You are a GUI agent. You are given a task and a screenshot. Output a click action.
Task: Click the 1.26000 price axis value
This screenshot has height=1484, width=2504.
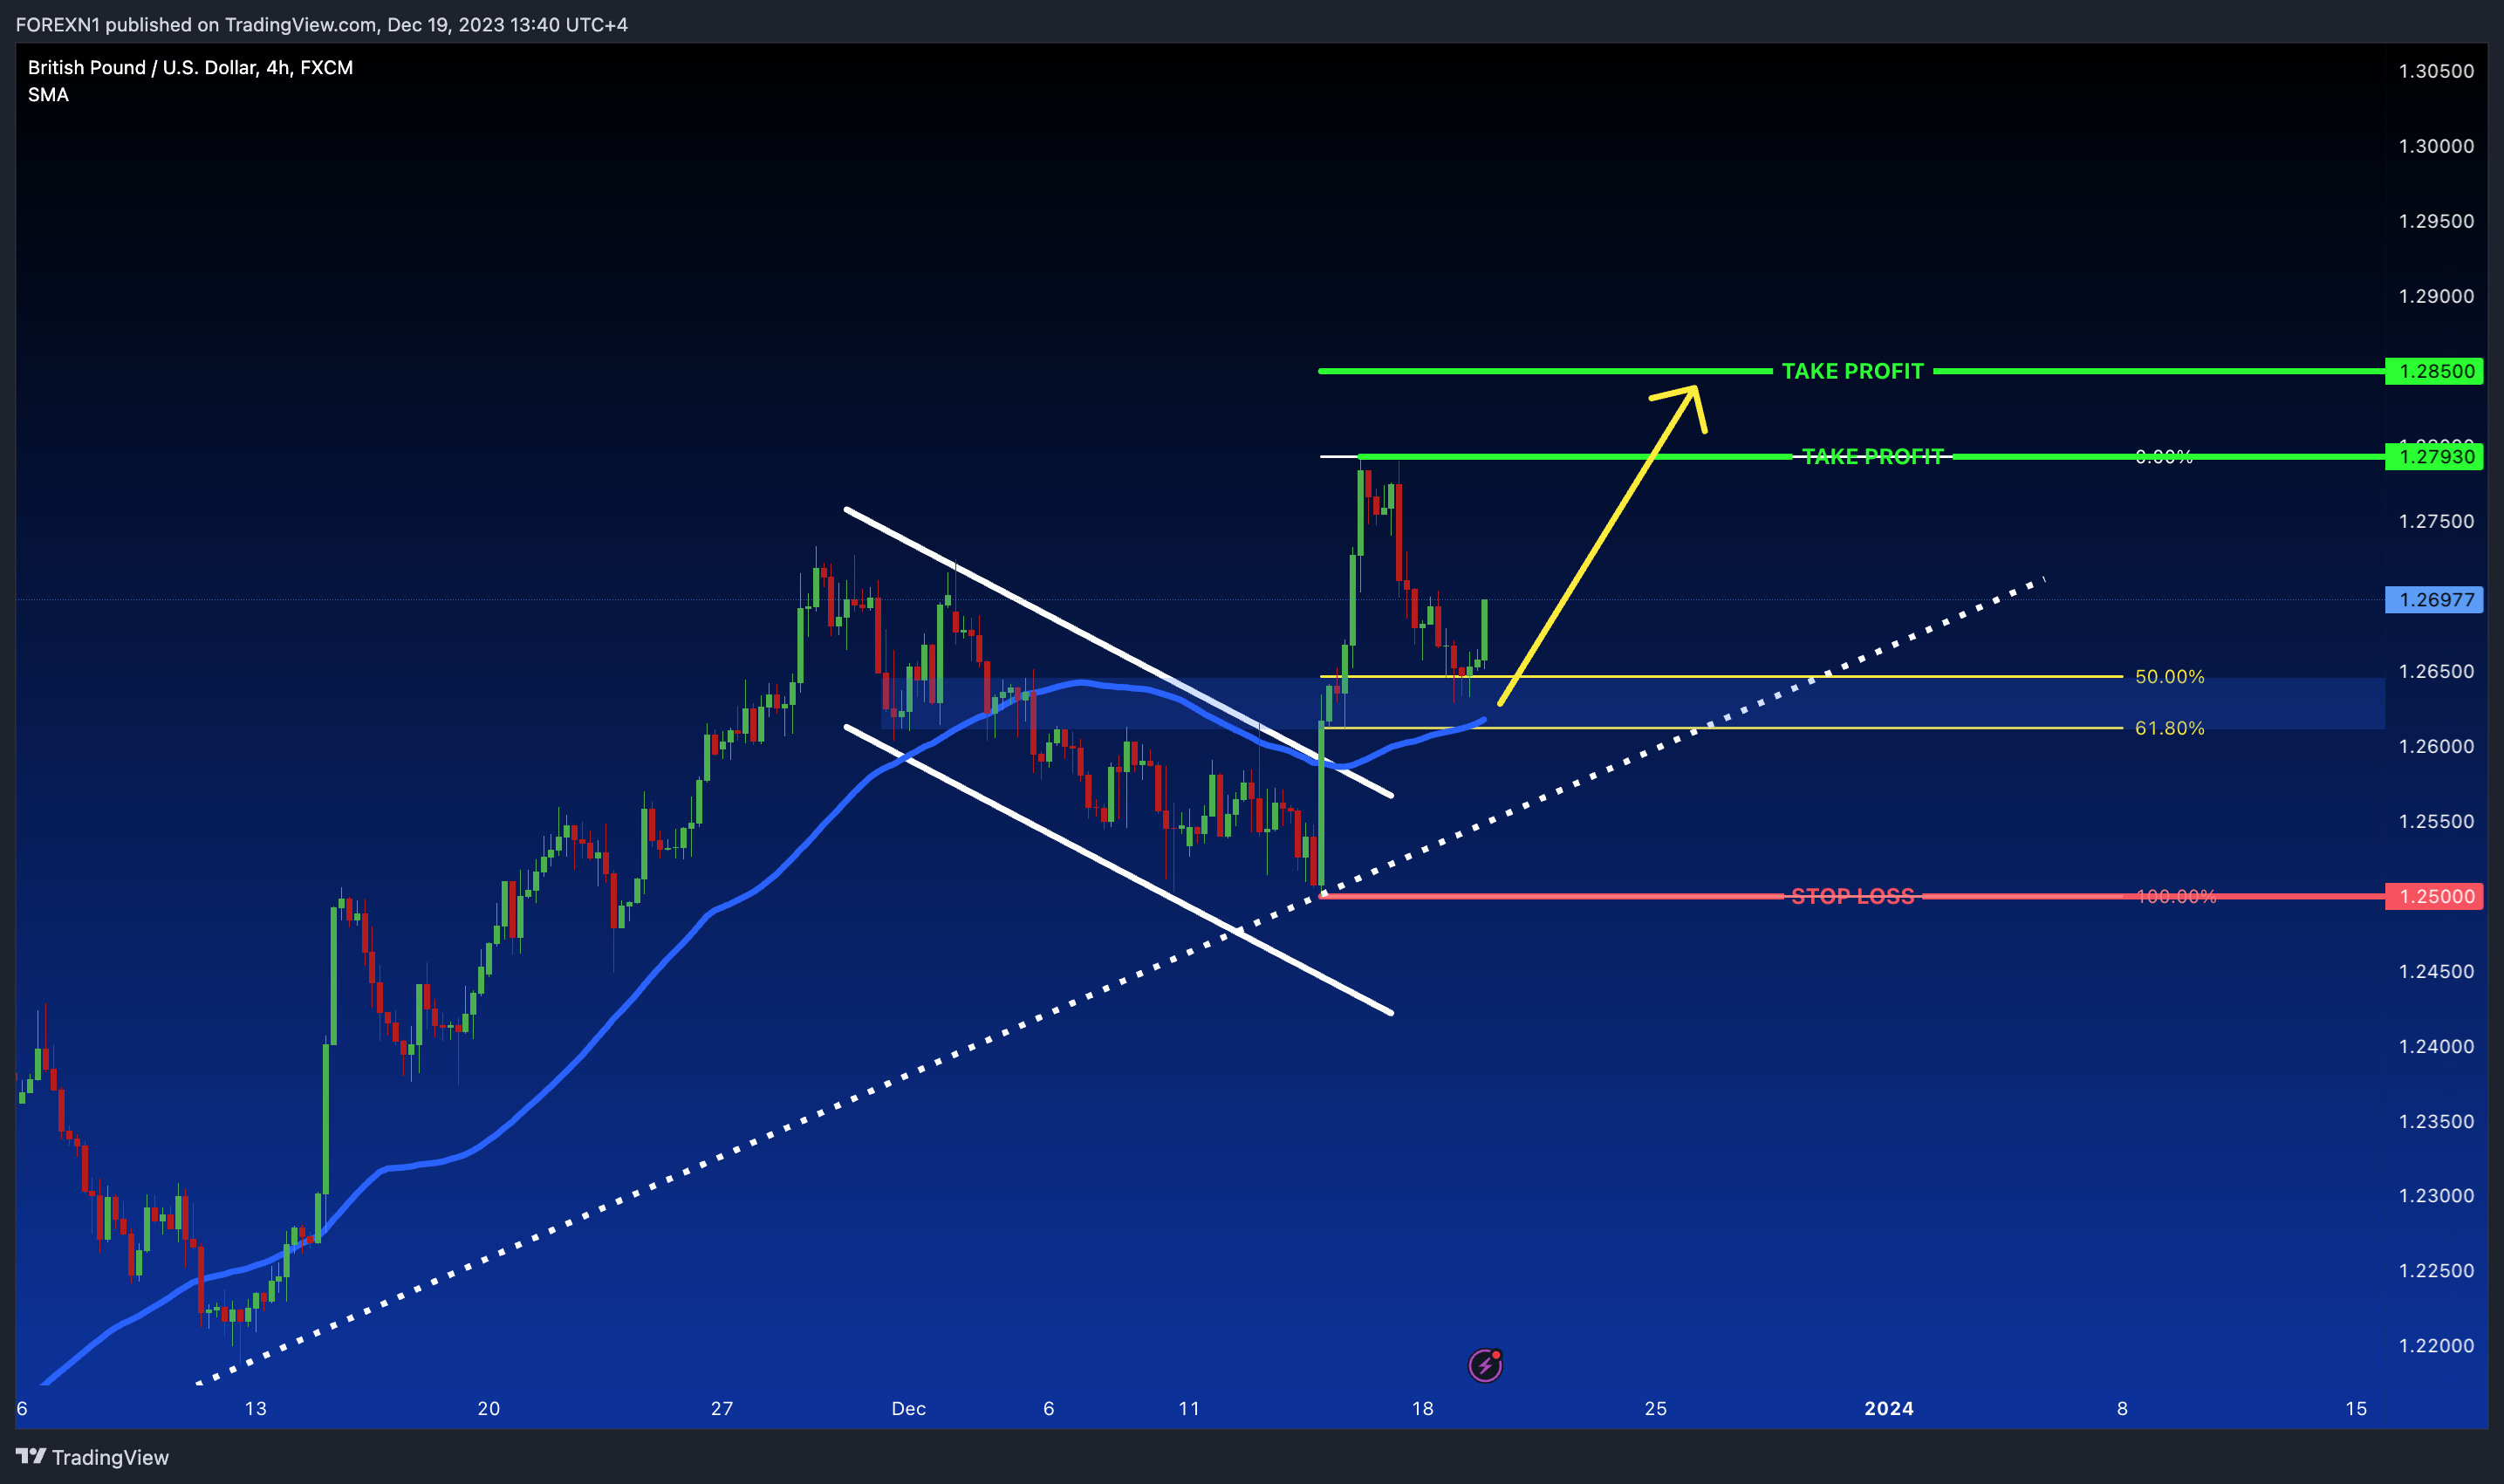pyautogui.click(x=2436, y=746)
